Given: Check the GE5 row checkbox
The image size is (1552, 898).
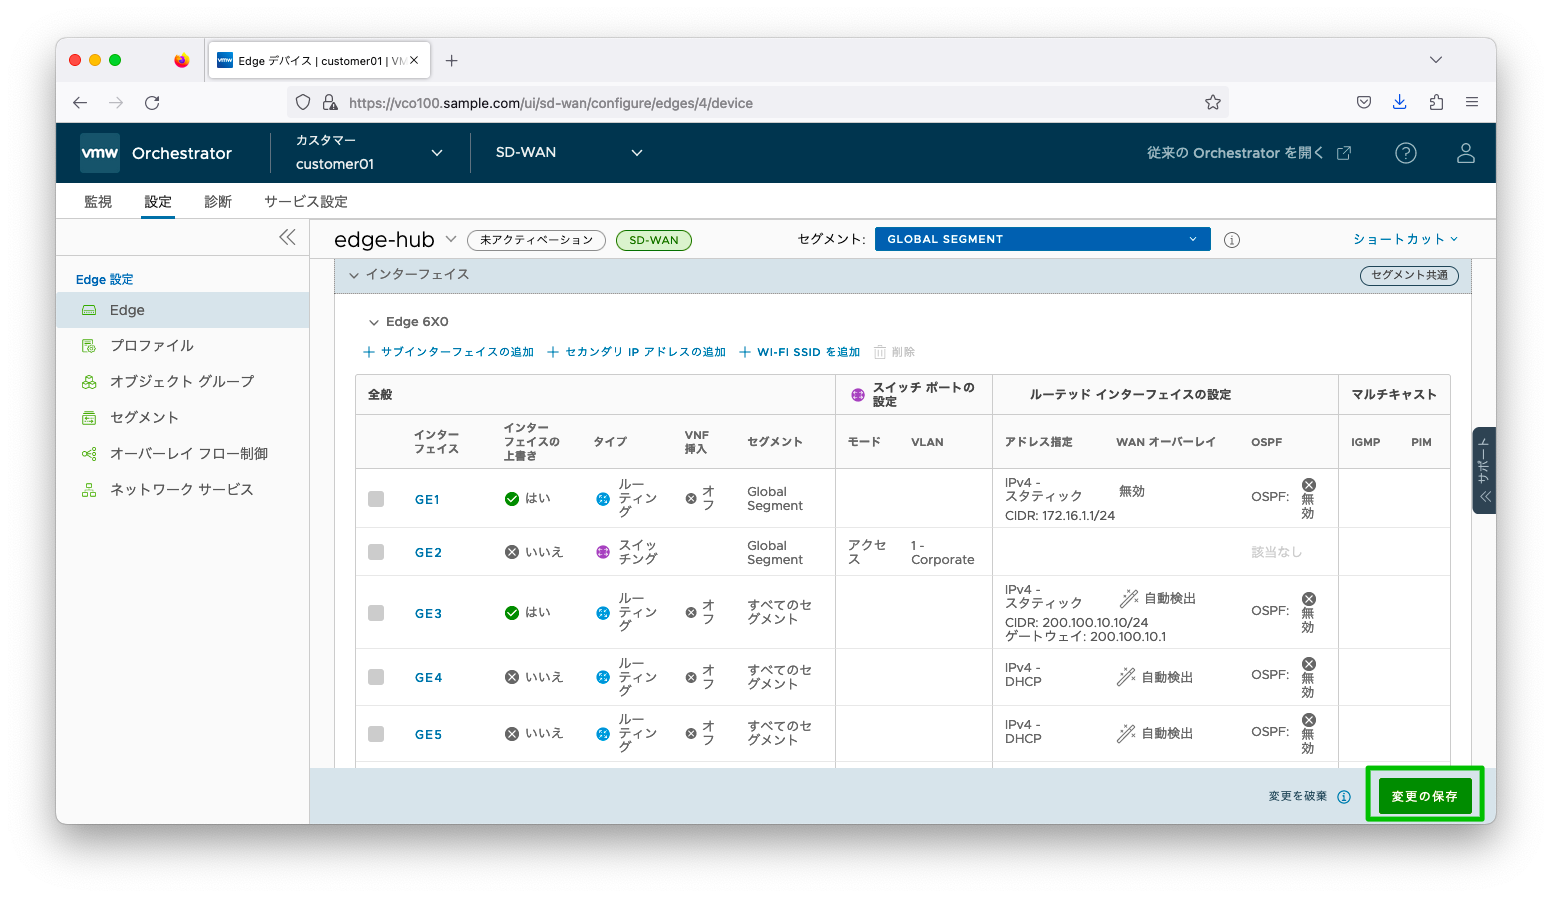Looking at the screenshot, I should (x=376, y=734).
